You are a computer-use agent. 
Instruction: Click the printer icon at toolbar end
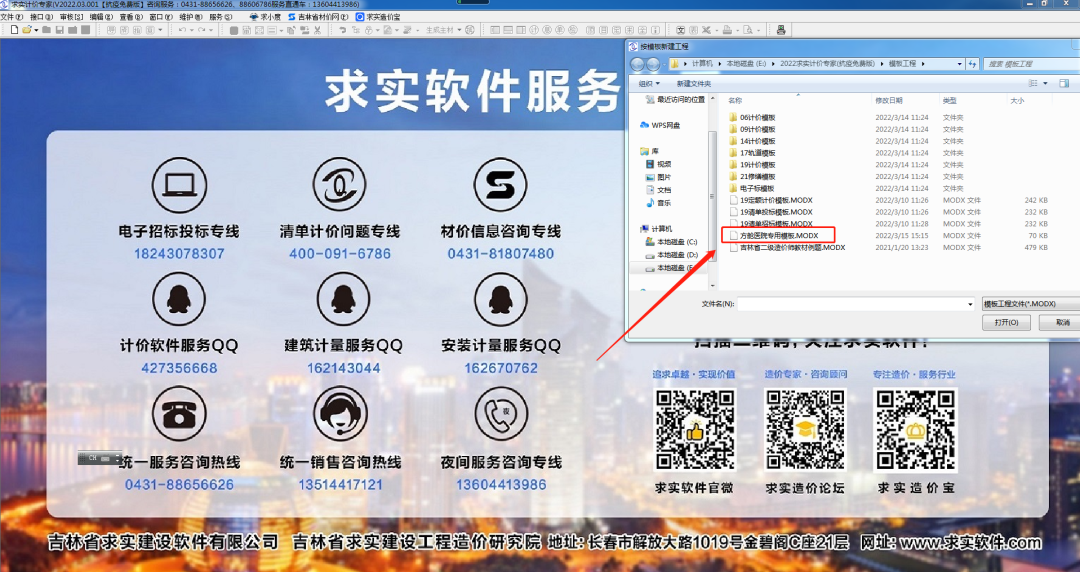pos(780,30)
